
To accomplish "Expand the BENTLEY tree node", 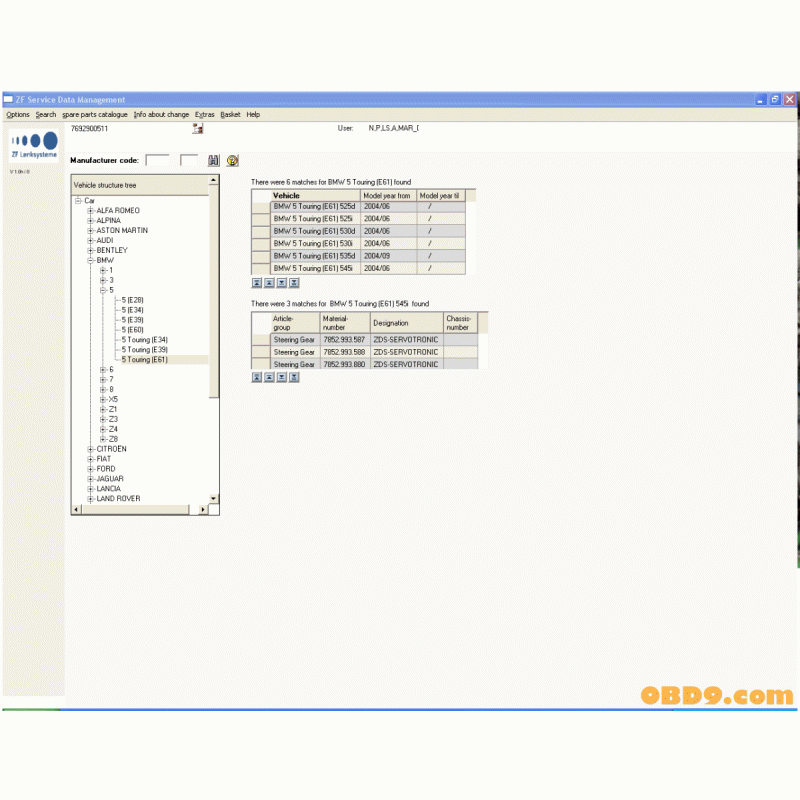I will point(91,251).
